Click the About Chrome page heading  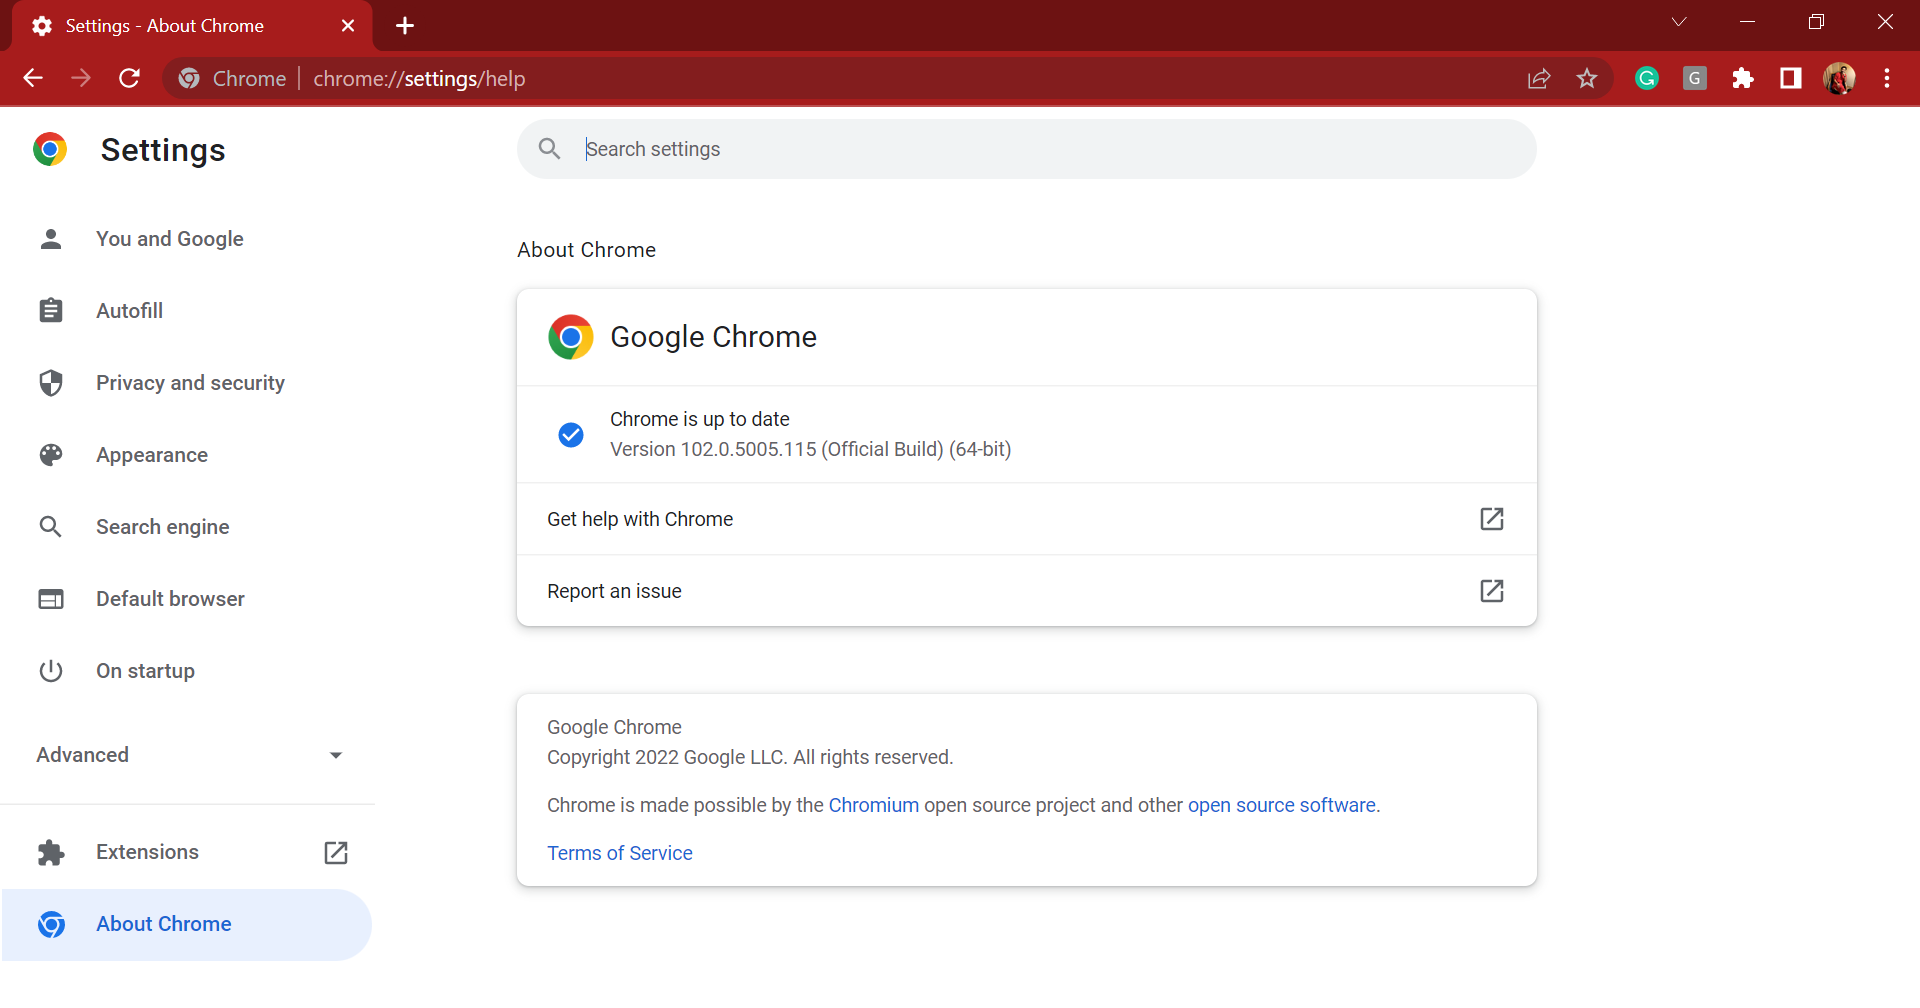(x=587, y=250)
